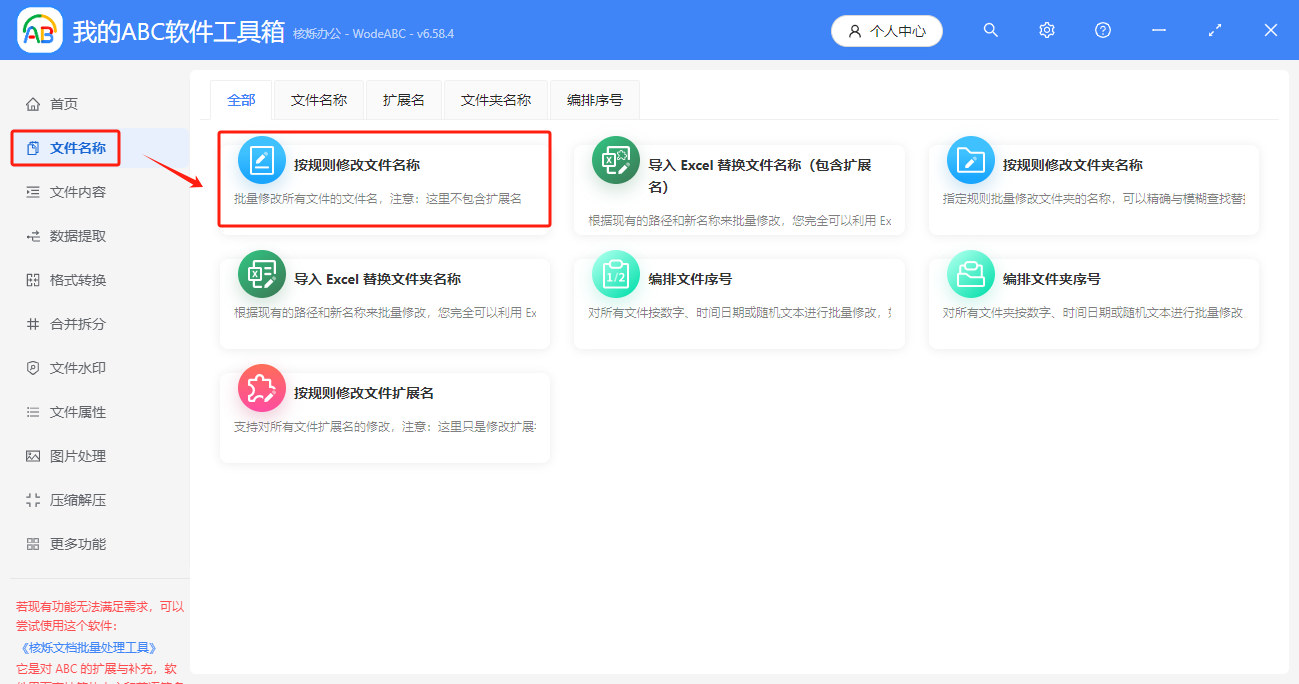
Task: Switch to the 扩展名 tab
Action: point(404,100)
